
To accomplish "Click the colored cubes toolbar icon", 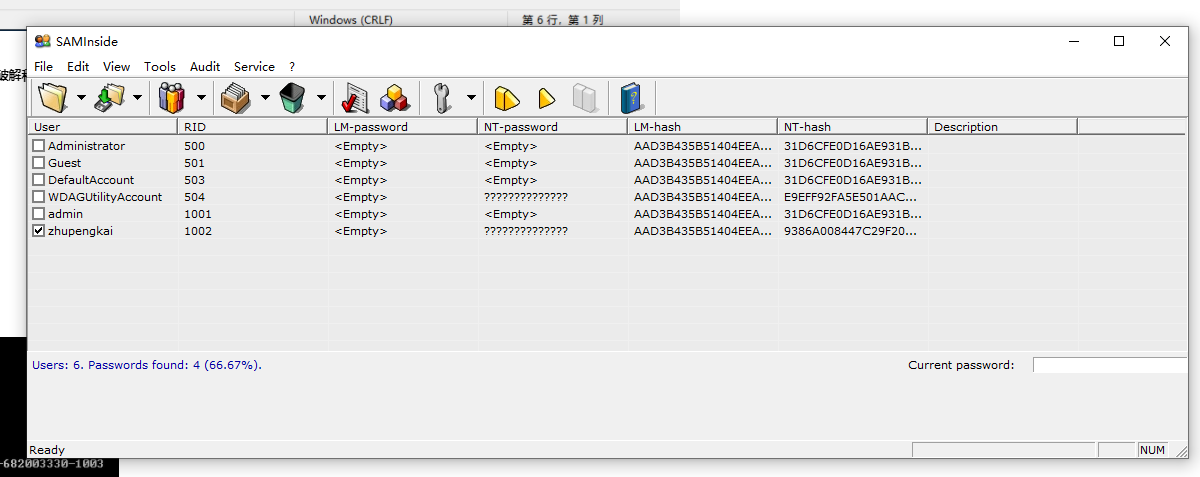I will tap(393, 98).
